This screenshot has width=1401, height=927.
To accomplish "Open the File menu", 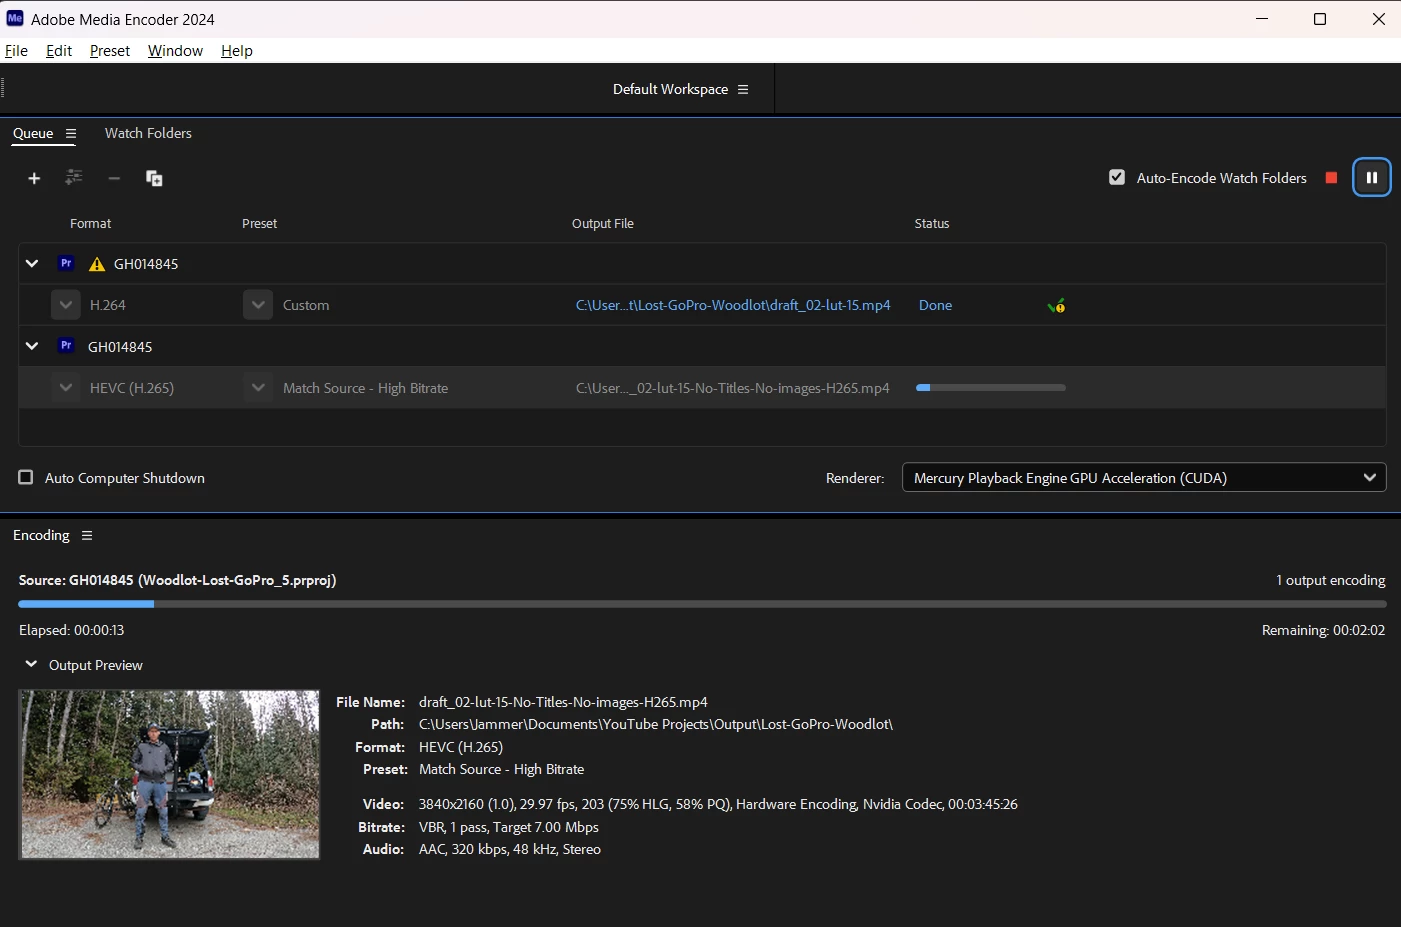I will 16,51.
